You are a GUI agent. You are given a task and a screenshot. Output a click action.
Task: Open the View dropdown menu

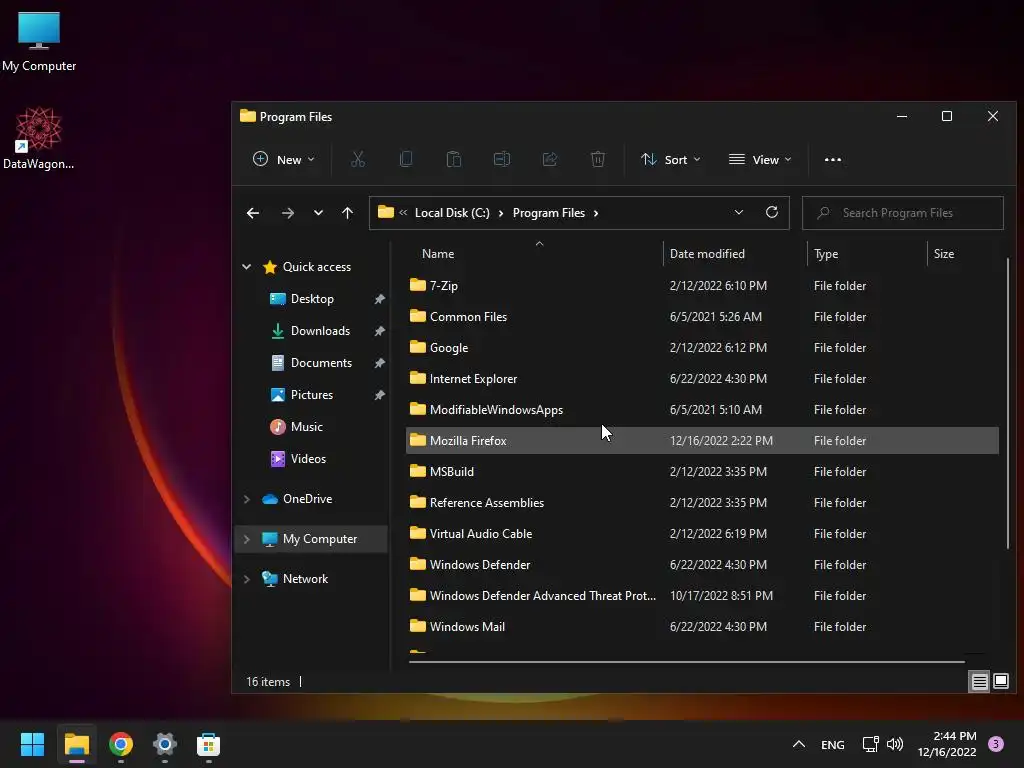coord(760,159)
